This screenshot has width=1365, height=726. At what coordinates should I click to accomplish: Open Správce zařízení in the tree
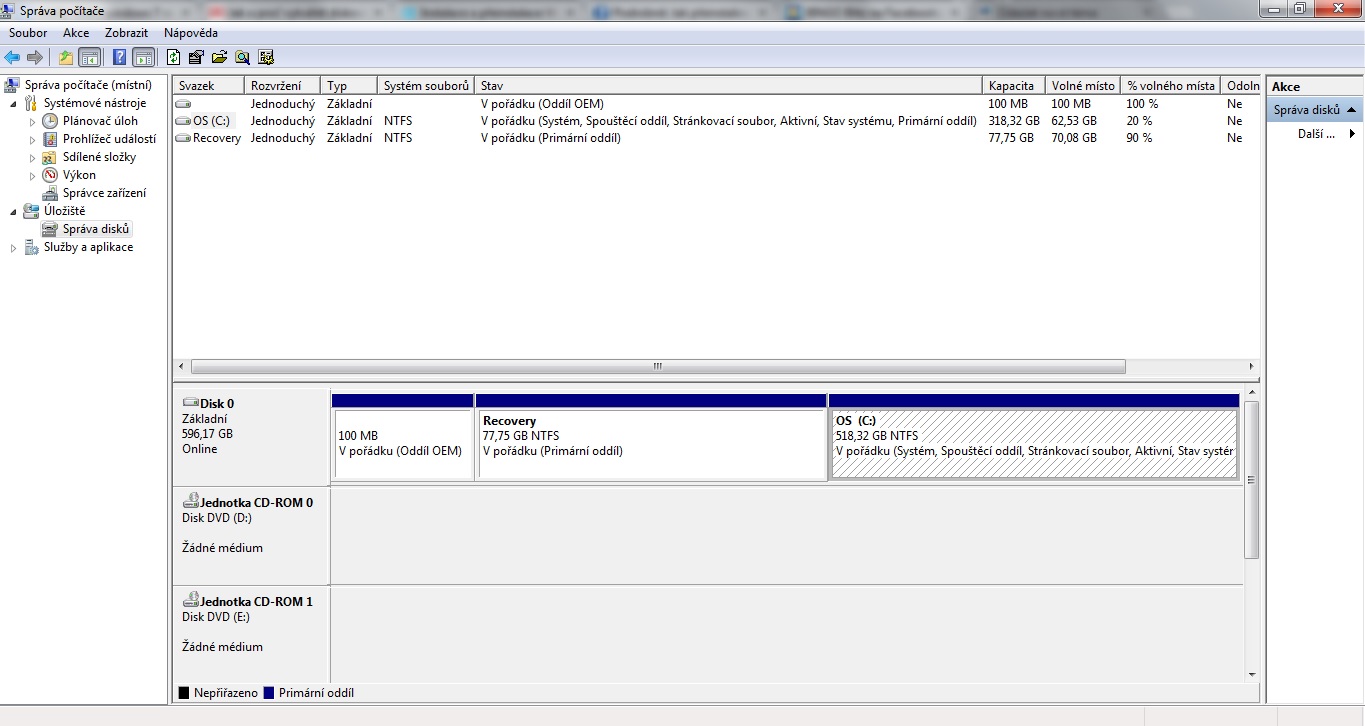(x=104, y=193)
